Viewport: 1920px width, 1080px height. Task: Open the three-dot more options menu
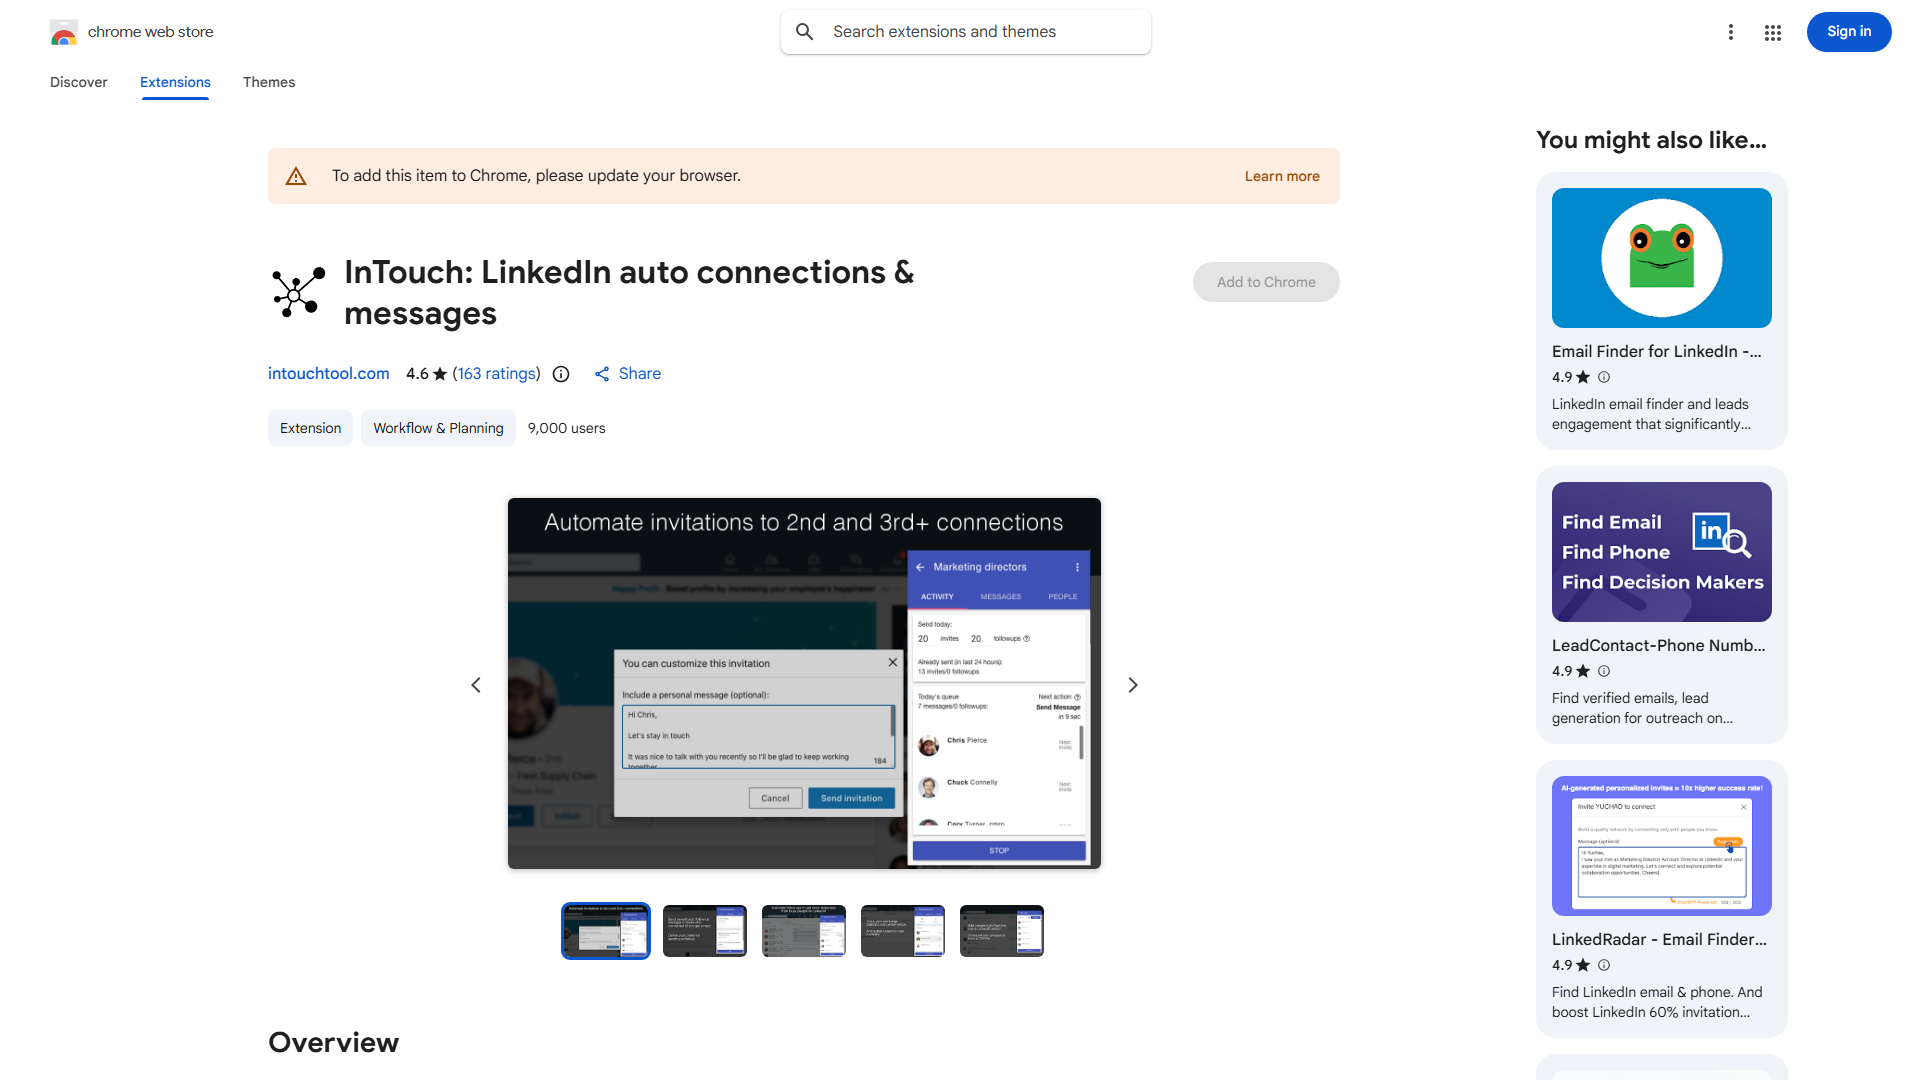tap(1731, 32)
